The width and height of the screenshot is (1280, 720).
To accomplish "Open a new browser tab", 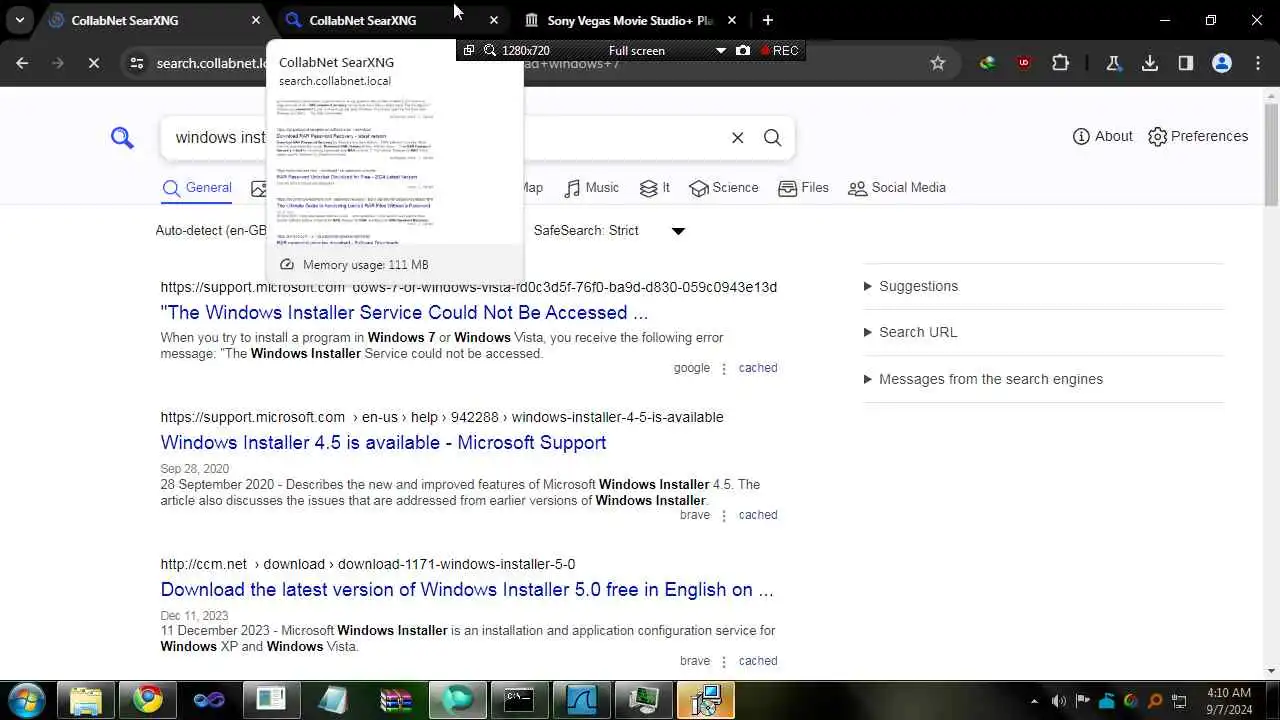I will (x=768, y=20).
